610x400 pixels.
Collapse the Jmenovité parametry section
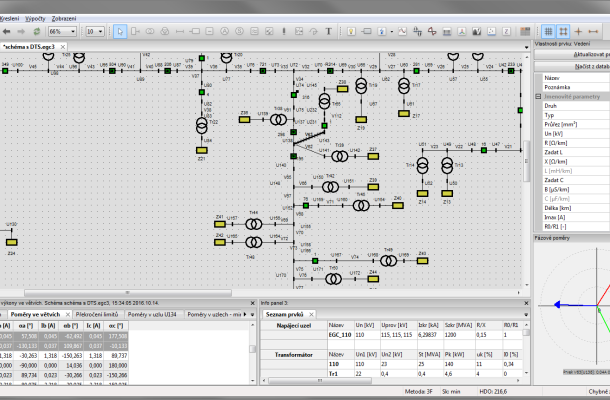[x=538, y=95]
